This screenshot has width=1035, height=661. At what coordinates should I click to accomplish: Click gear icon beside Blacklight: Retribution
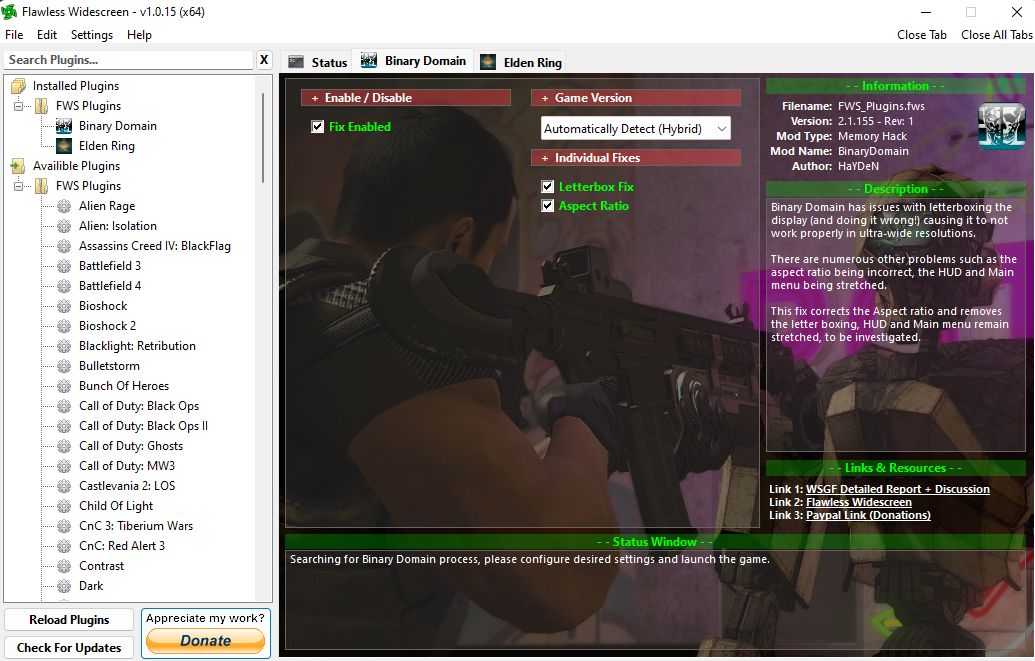coord(64,346)
